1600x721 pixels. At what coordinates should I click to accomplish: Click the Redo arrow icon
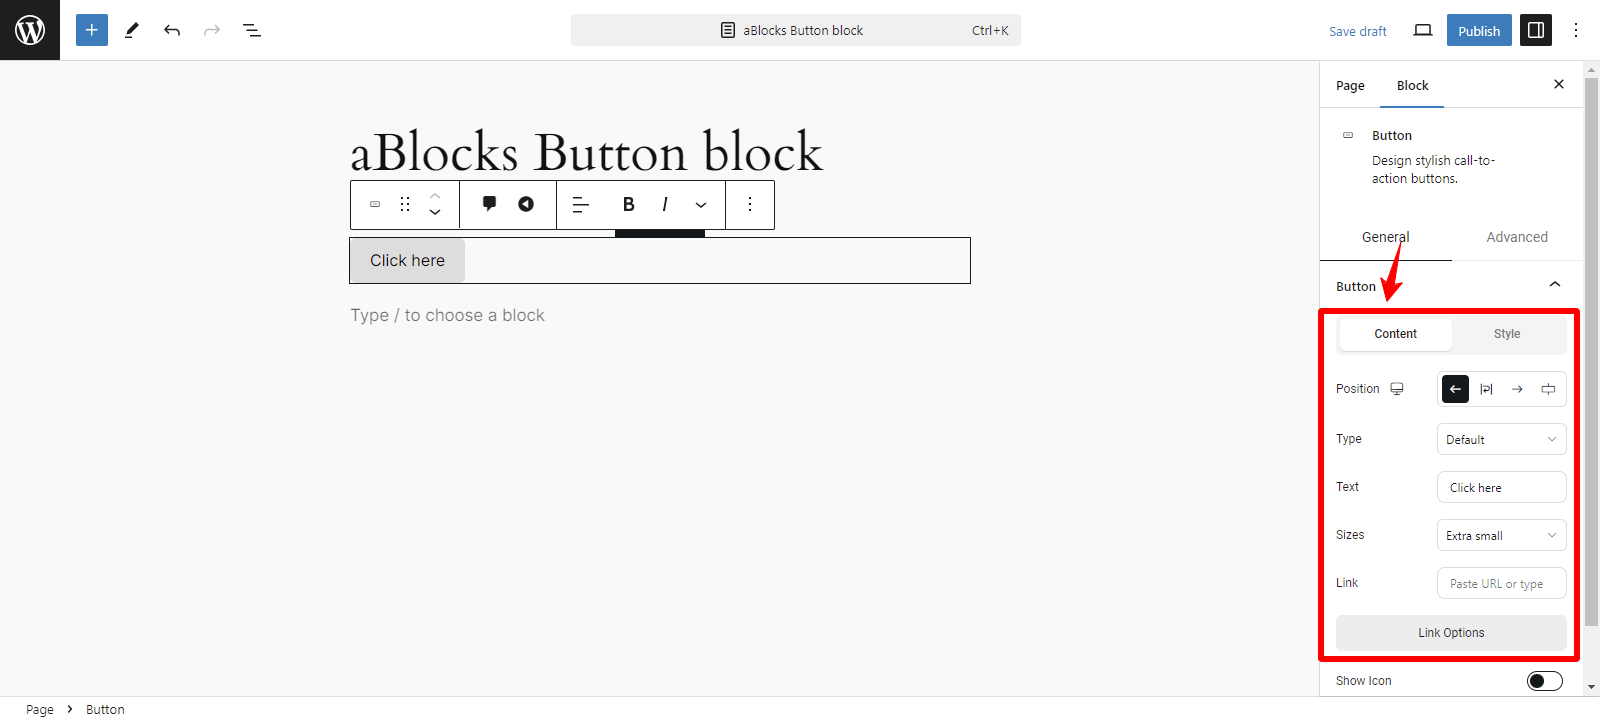coord(212,30)
